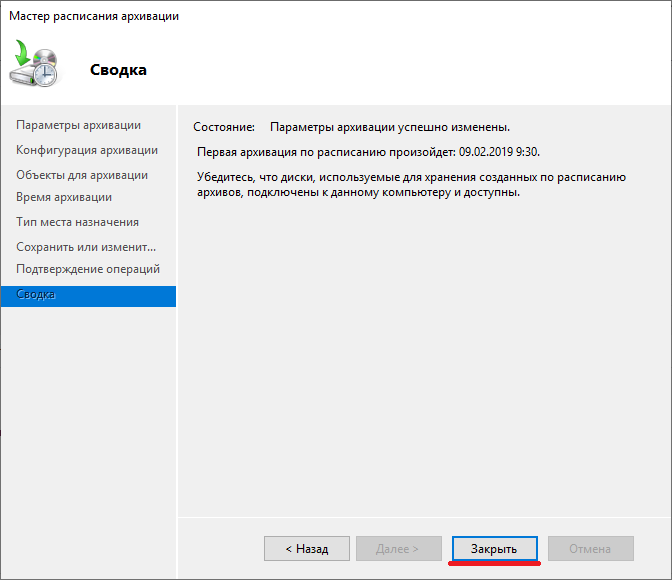672x580 pixels.
Task: Select the Тип места назначения step
Action: point(78,222)
